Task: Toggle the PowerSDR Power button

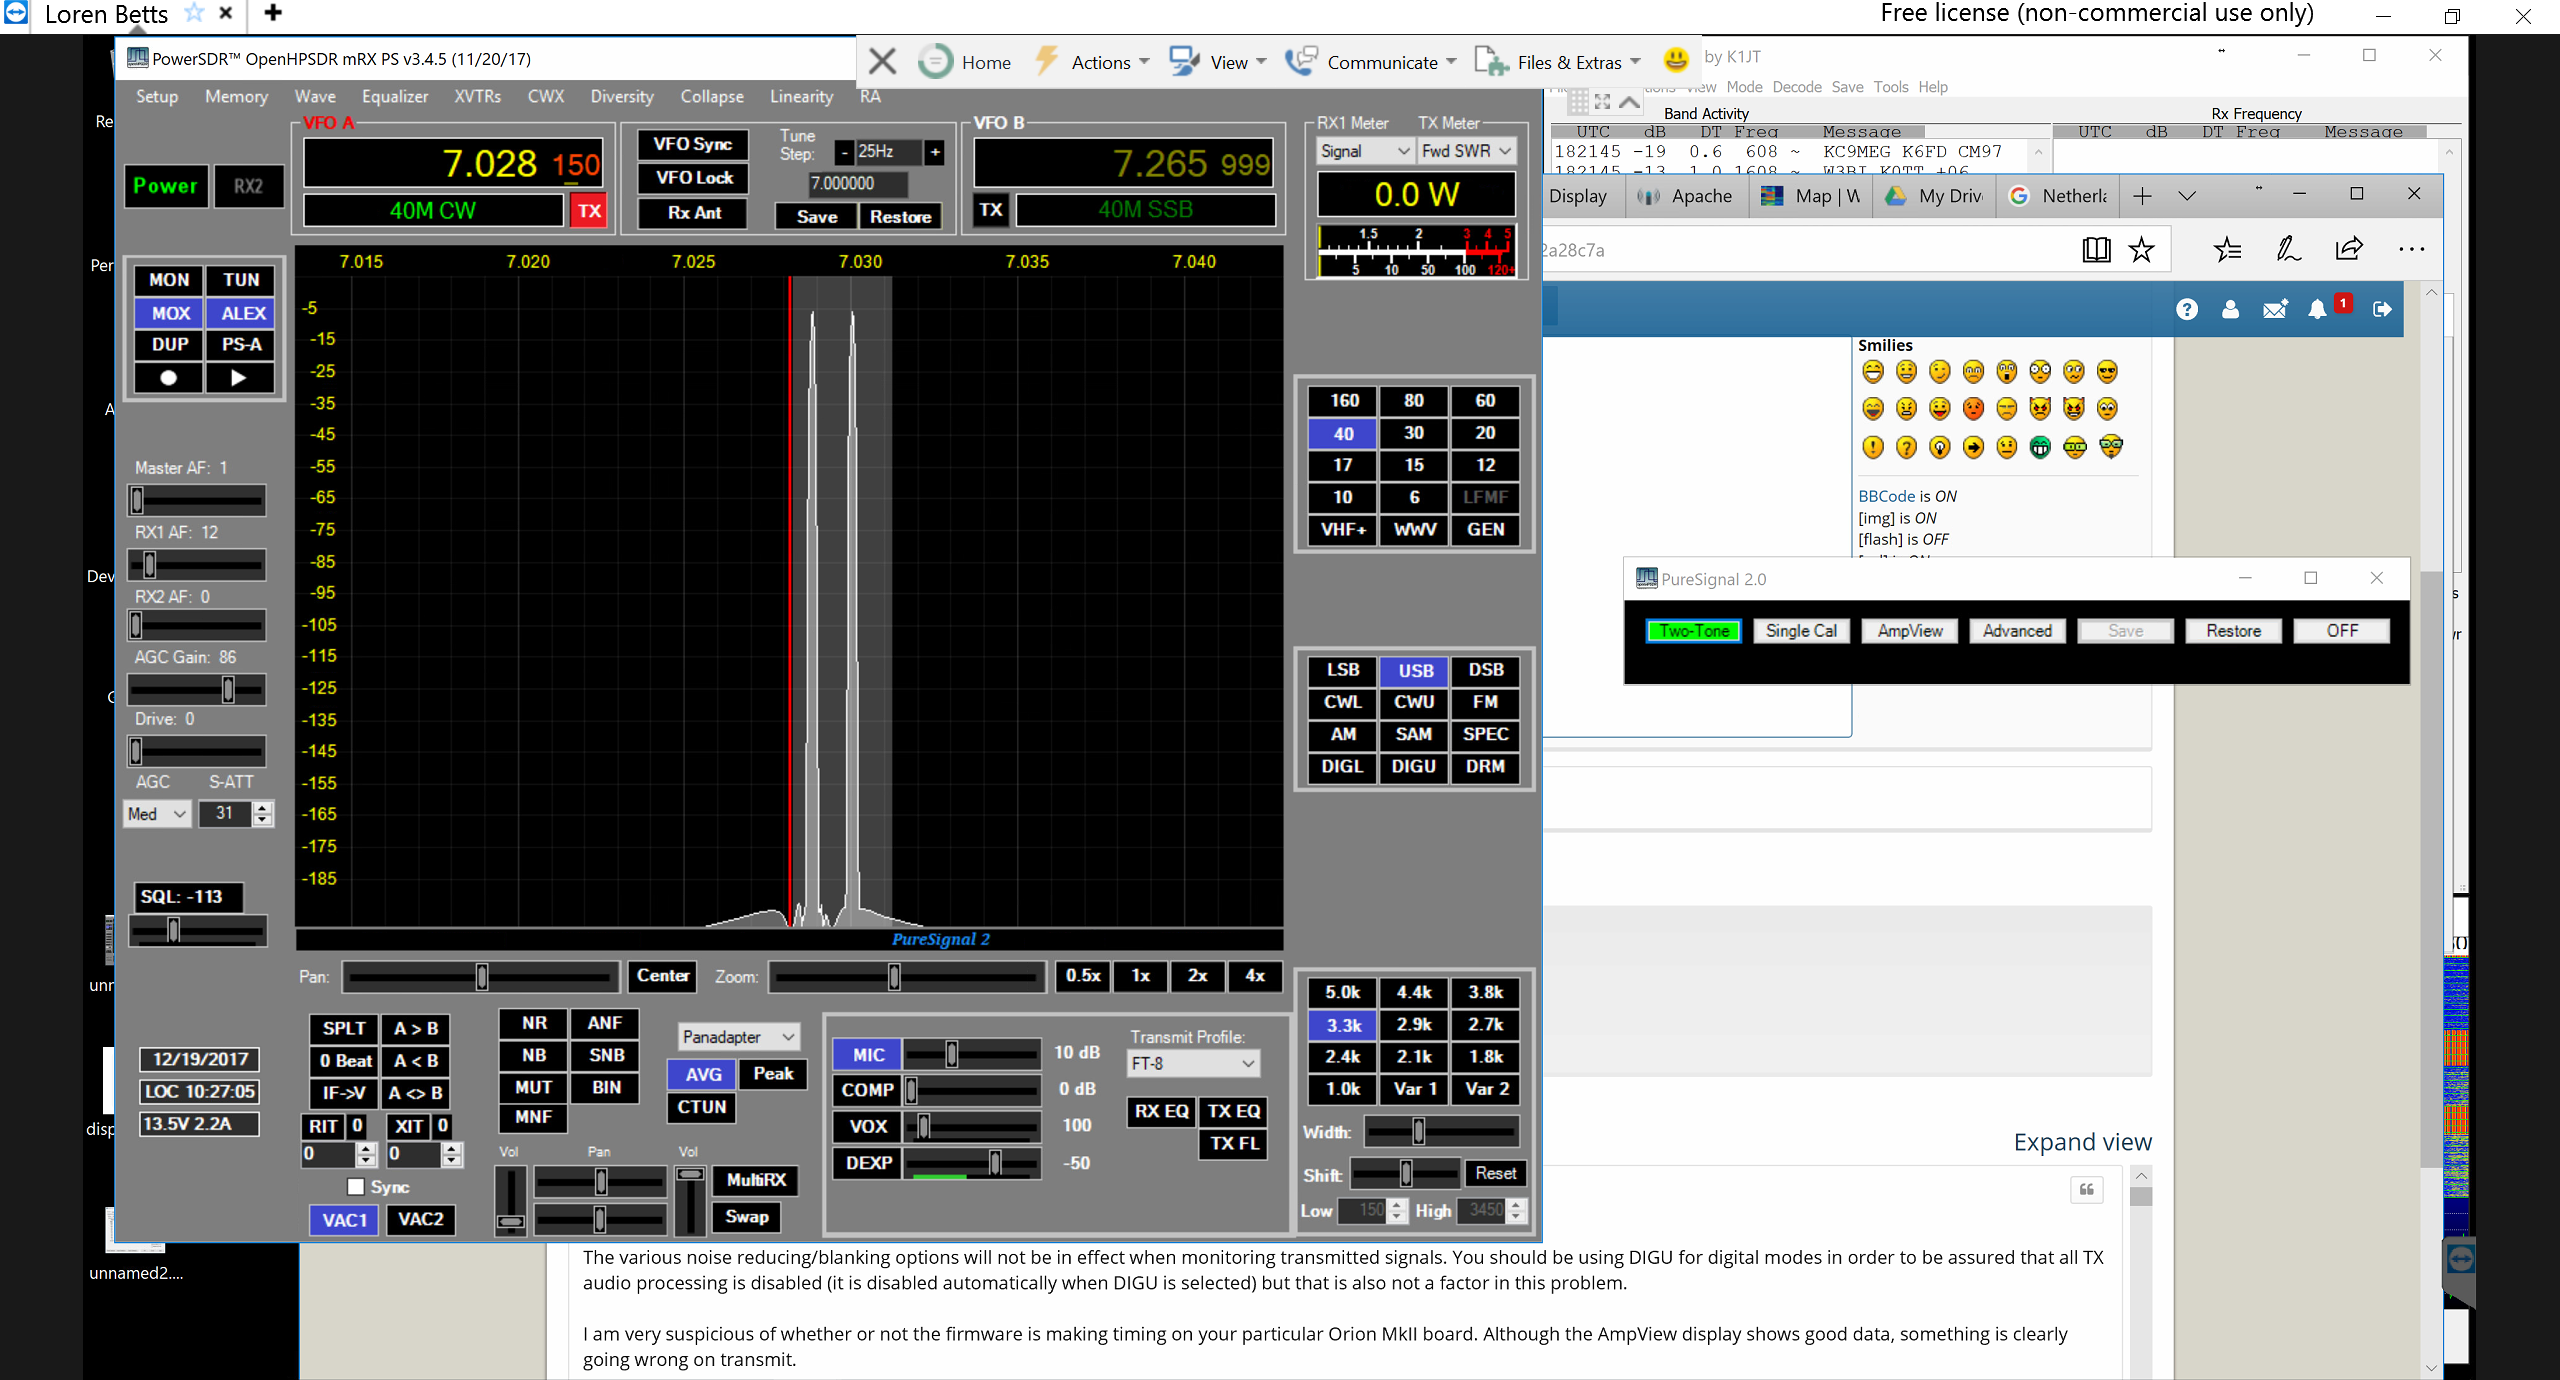Action: (166, 186)
